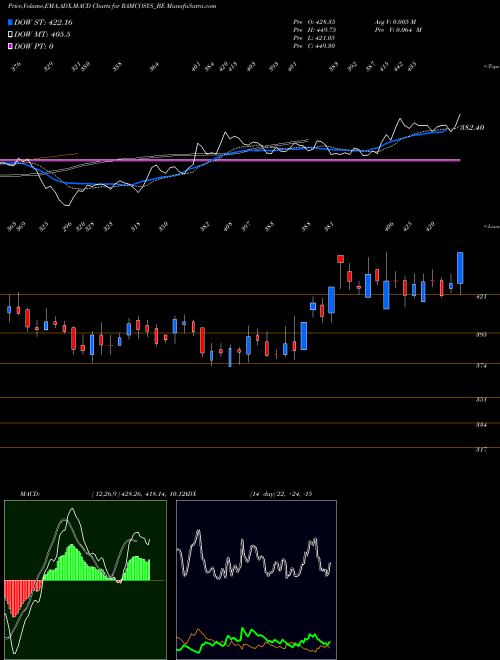
Task: Click the ADX indicator chart panel
Action: [256, 580]
